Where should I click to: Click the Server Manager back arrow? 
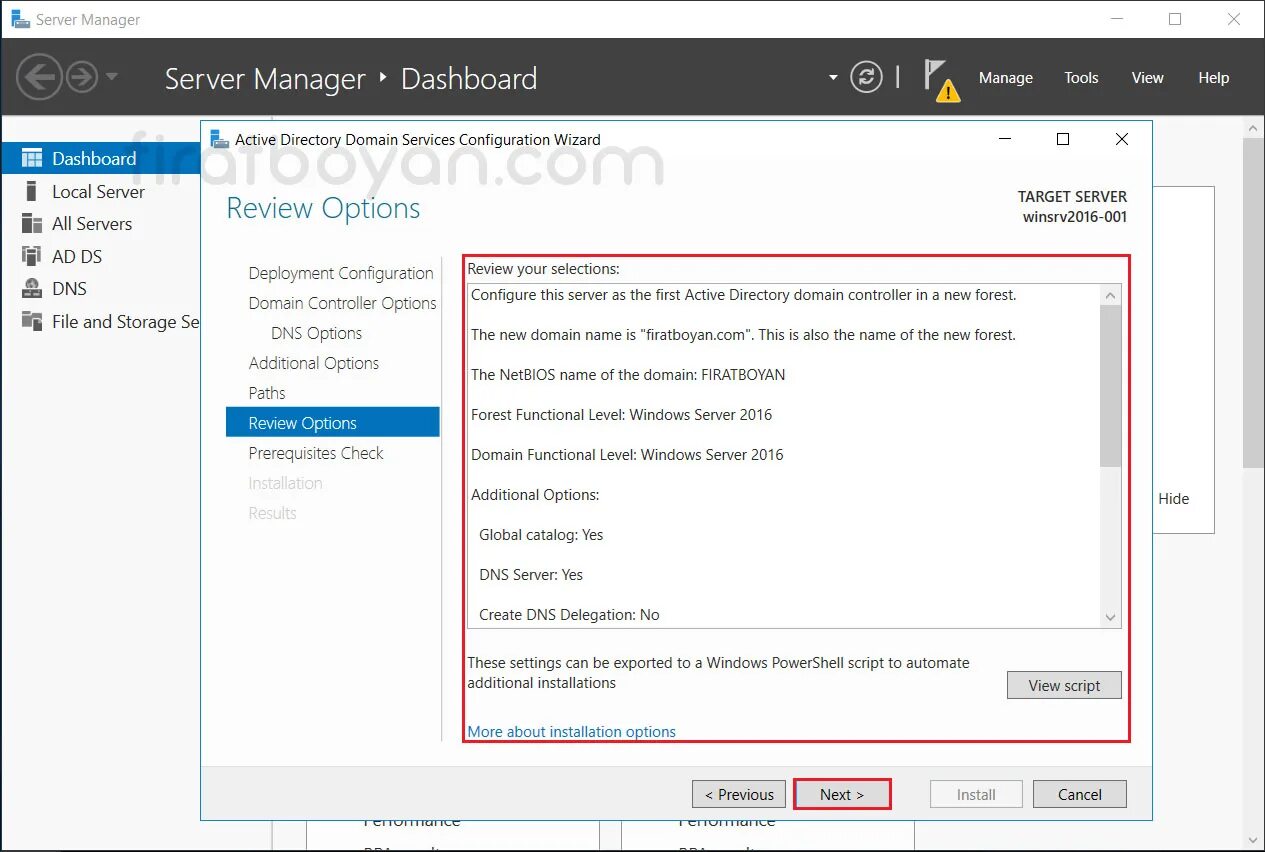coord(40,77)
